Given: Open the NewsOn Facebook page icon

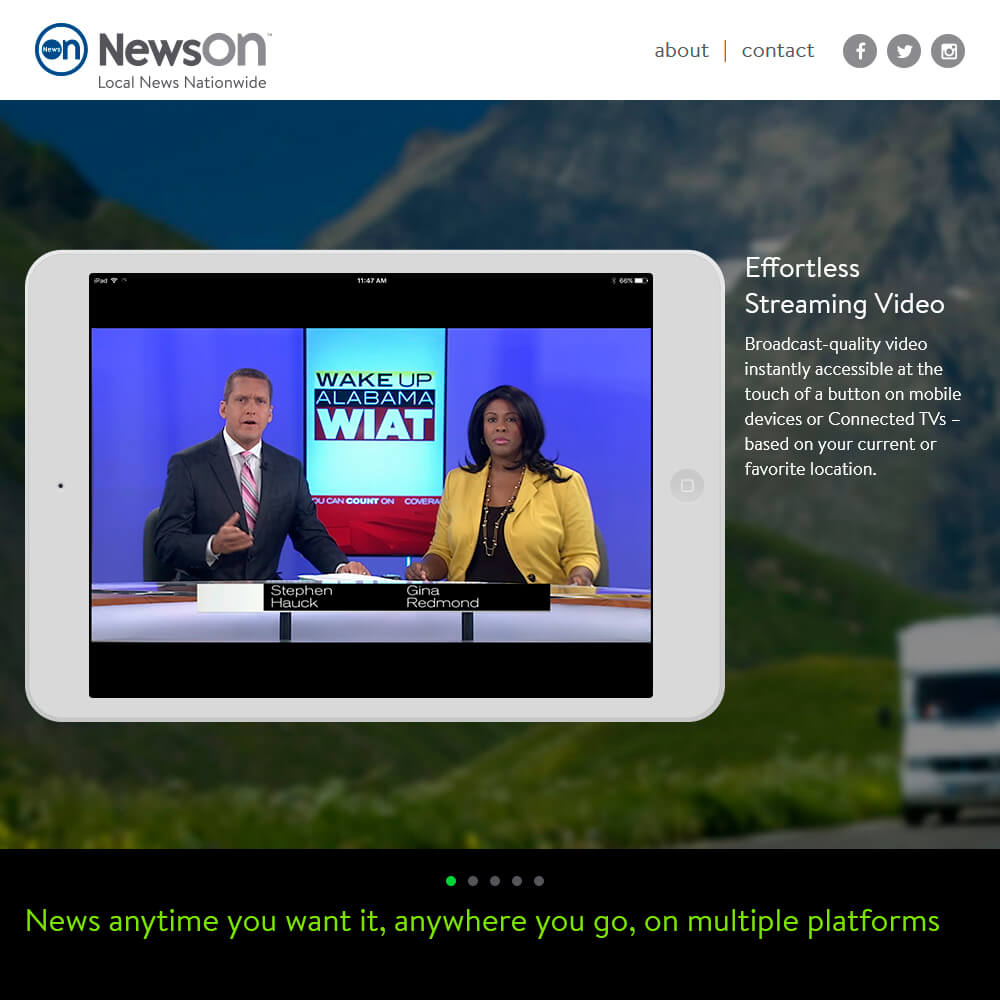Looking at the screenshot, I should click(x=860, y=51).
